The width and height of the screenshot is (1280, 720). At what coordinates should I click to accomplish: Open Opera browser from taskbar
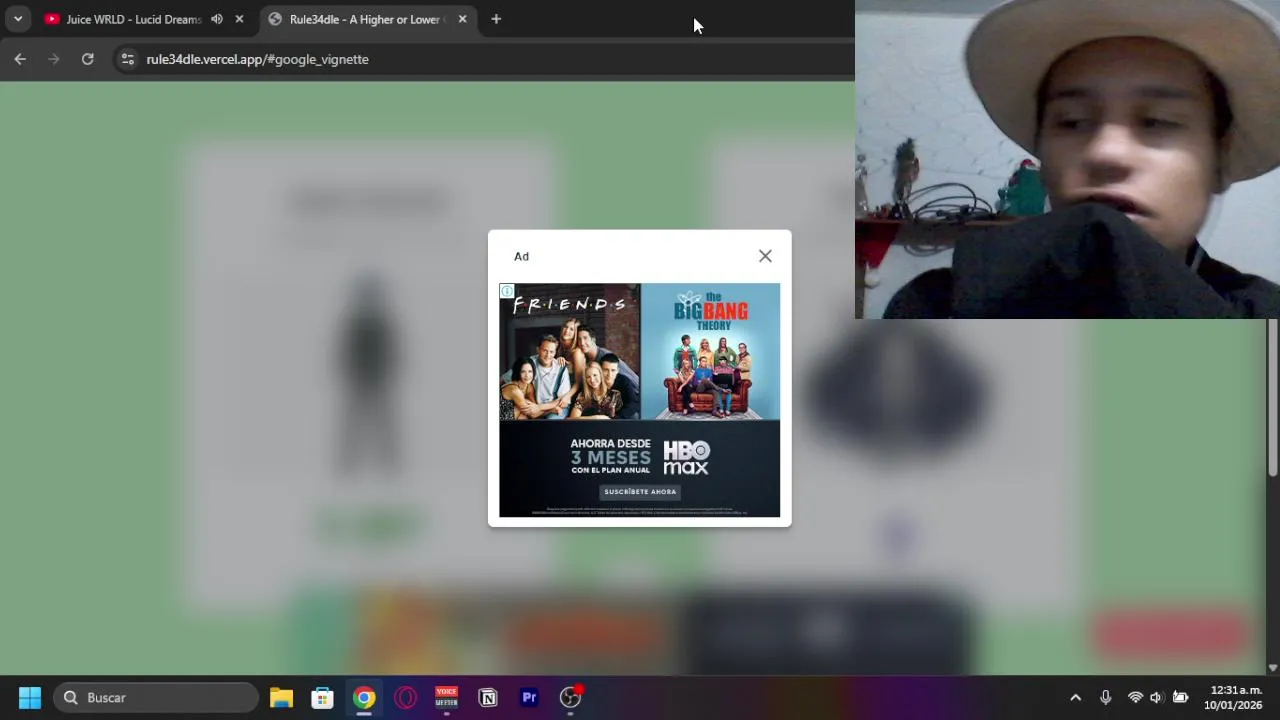[x=405, y=697]
